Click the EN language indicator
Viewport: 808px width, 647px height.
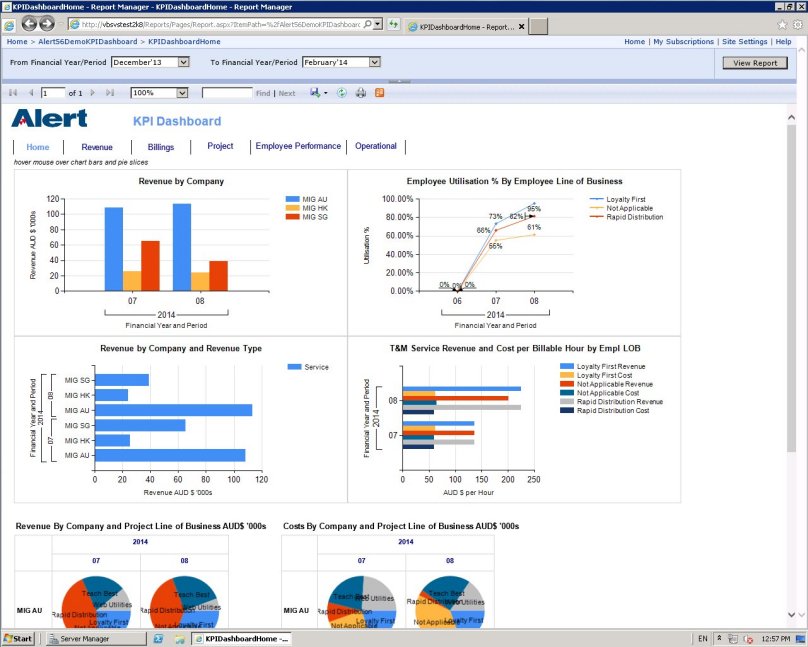702,639
